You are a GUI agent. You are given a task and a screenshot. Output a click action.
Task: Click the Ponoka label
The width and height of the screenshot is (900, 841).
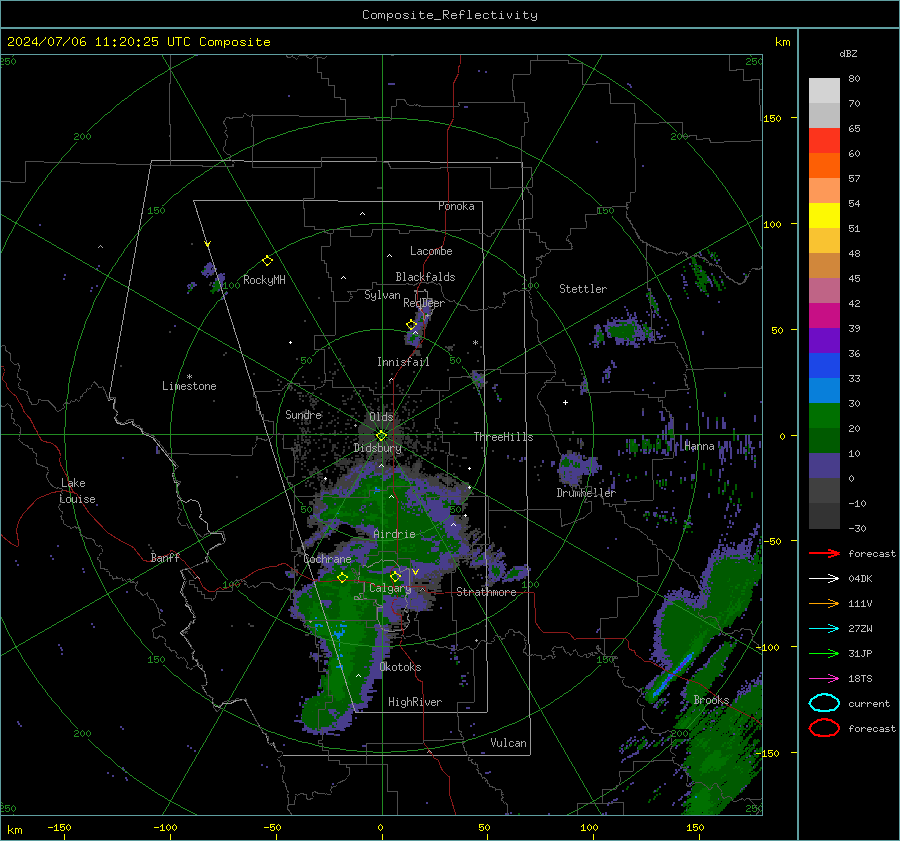click(x=456, y=206)
